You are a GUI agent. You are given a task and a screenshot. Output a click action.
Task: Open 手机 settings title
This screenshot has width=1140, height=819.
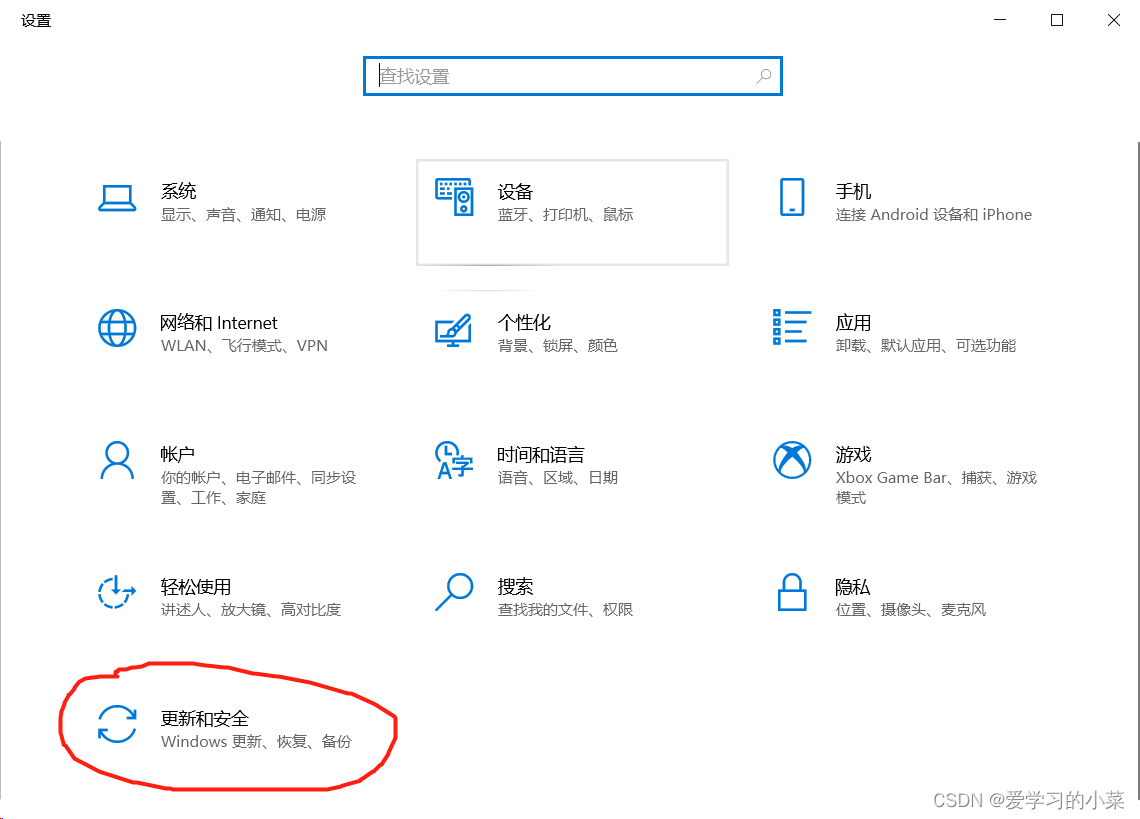click(x=854, y=191)
